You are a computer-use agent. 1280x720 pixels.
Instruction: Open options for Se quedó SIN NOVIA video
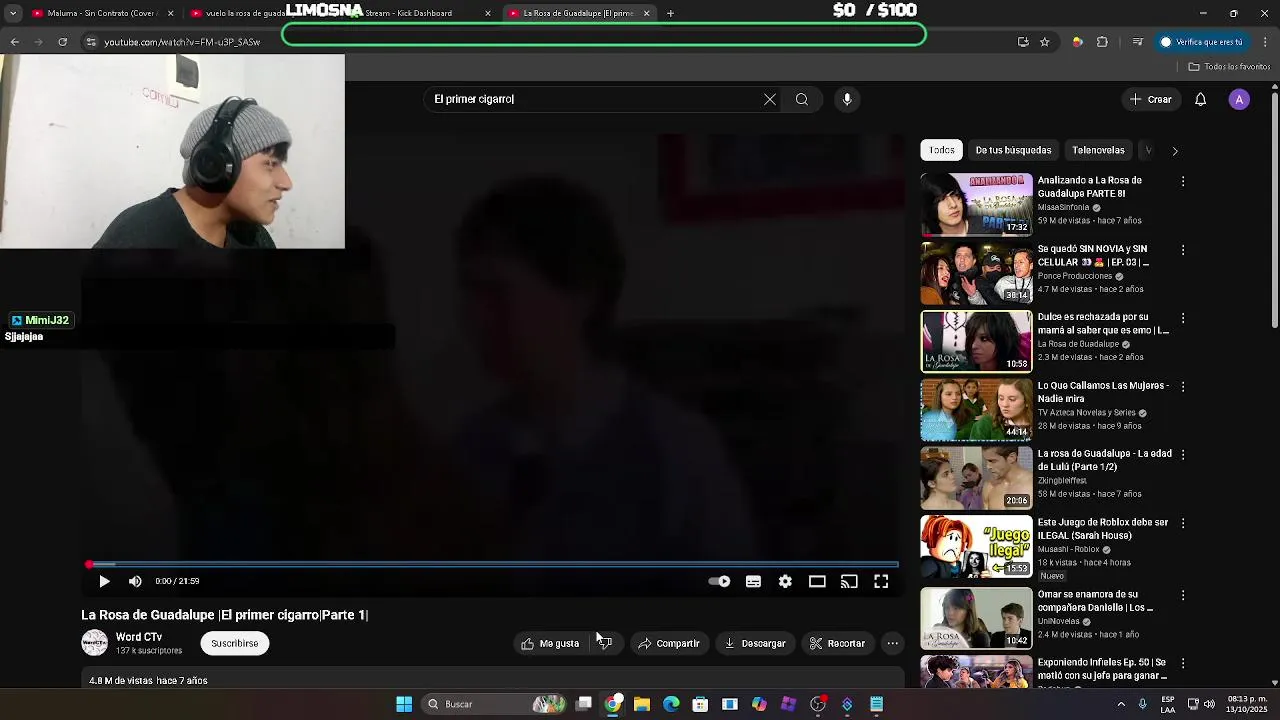(x=1183, y=250)
